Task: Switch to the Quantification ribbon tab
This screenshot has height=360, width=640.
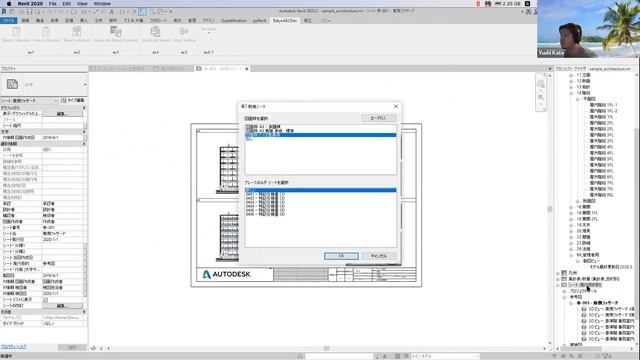Action: pyautogui.click(x=234, y=20)
